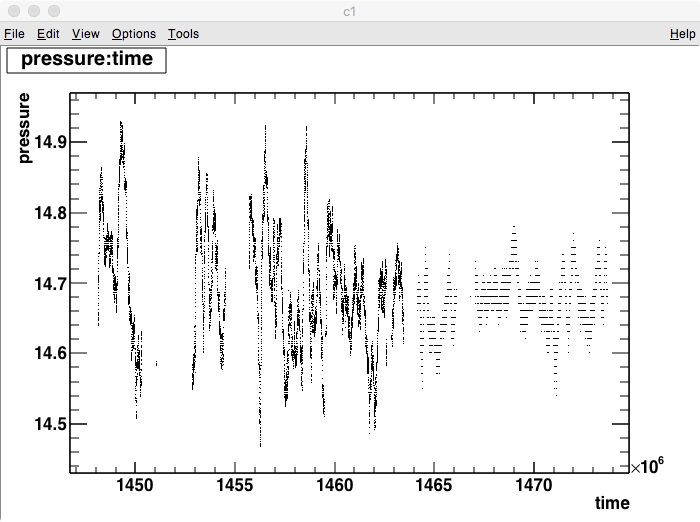Click the time x-axis title

(612, 502)
